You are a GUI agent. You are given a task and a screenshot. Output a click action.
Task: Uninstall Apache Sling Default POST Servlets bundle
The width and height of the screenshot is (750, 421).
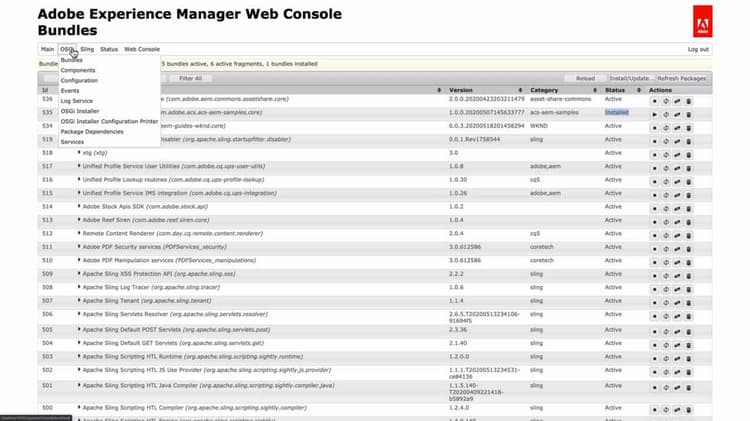point(689,332)
